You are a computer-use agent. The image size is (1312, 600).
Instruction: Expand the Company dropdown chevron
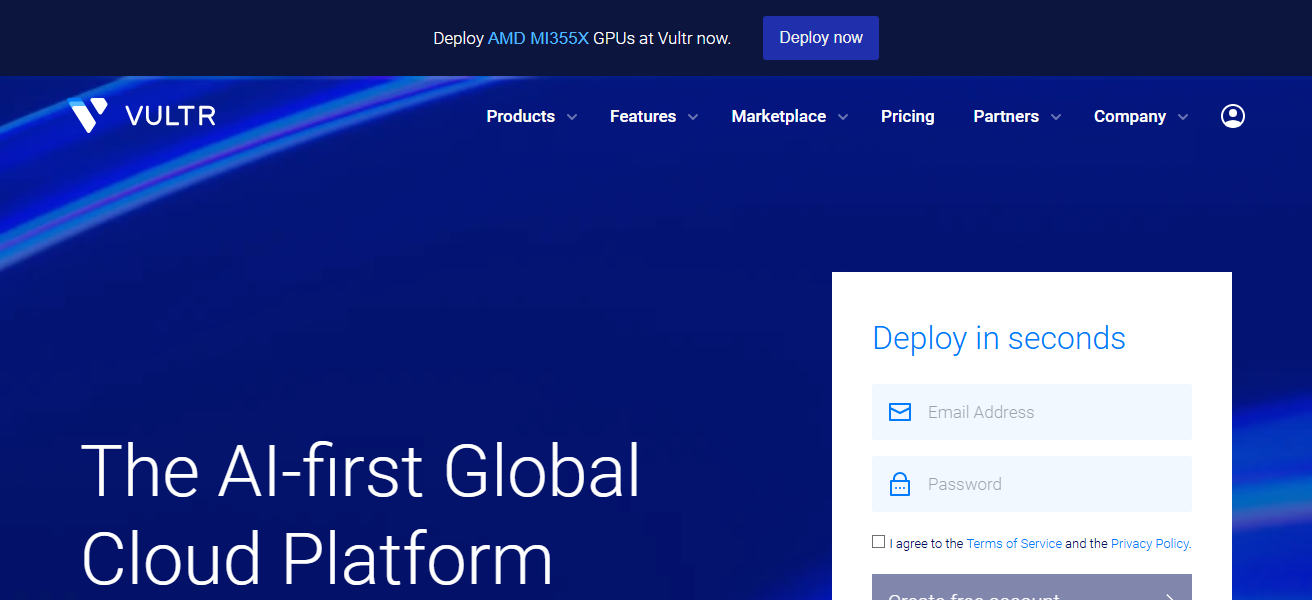[1183, 117]
